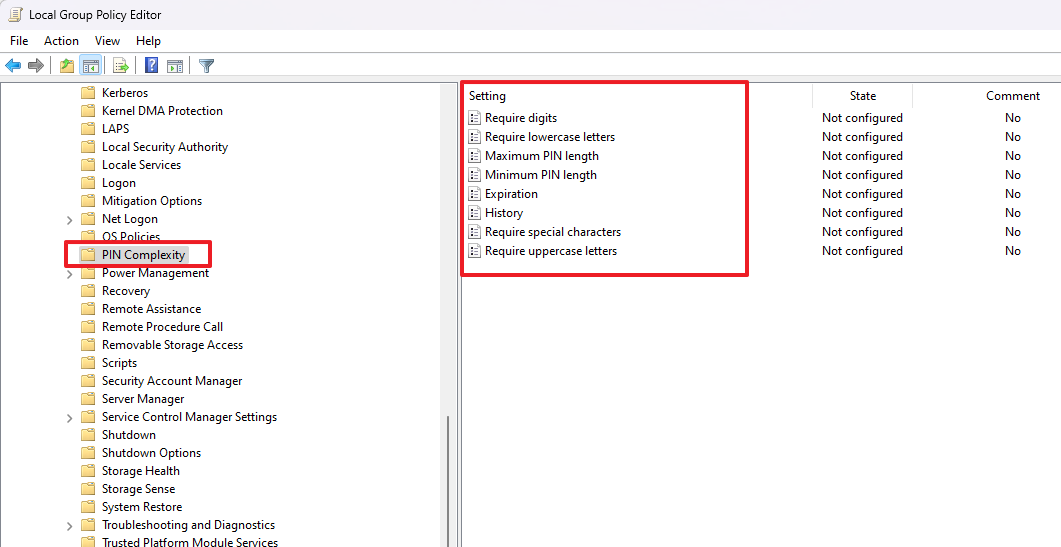
Task: Click the Back arrow toolbar icon
Action: coord(14,66)
